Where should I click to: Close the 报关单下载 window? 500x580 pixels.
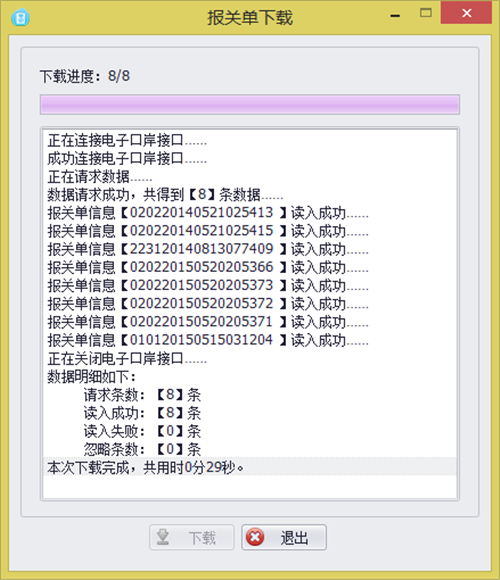pyautogui.click(x=466, y=13)
